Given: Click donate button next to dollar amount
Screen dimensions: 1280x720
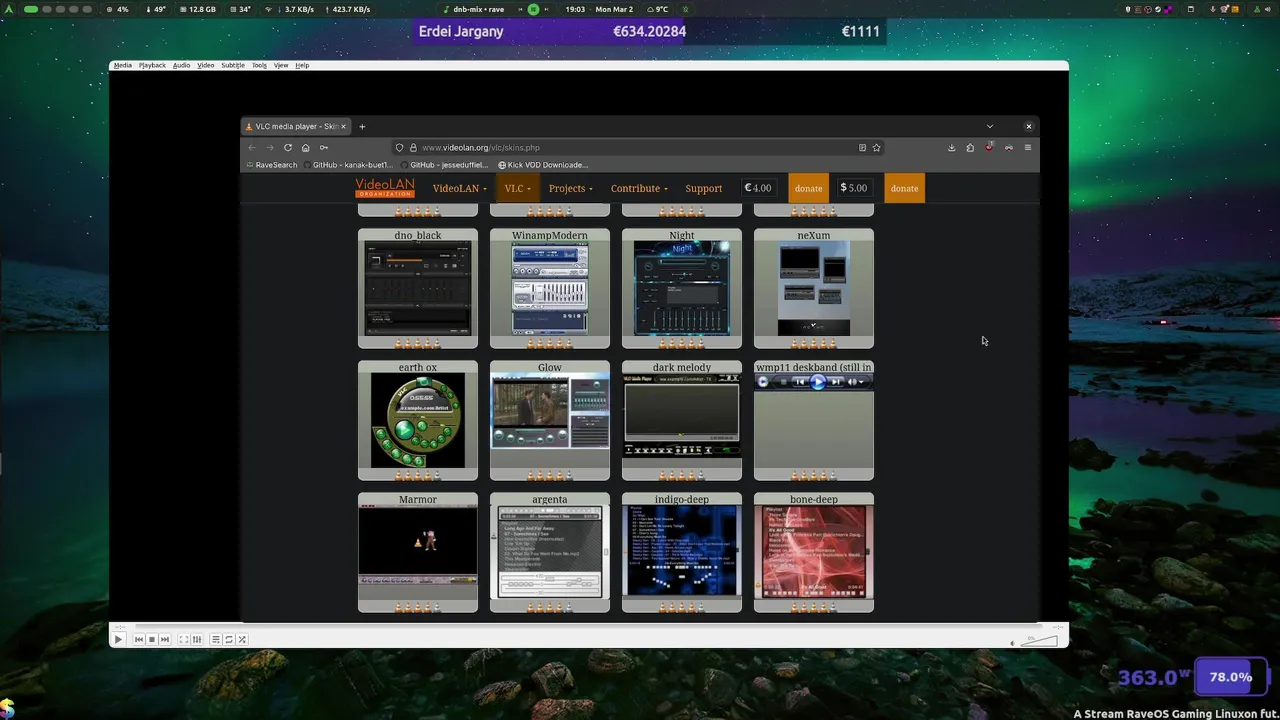Looking at the screenshot, I should [x=904, y=188].
